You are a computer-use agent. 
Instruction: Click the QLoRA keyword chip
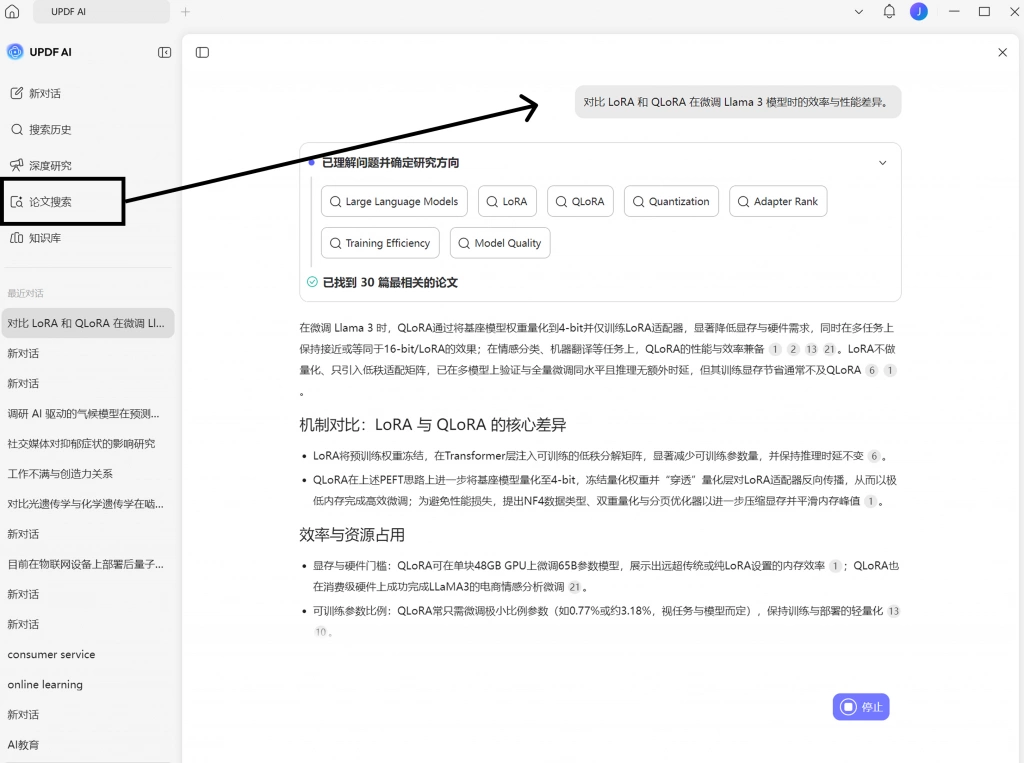pos(581,201)
